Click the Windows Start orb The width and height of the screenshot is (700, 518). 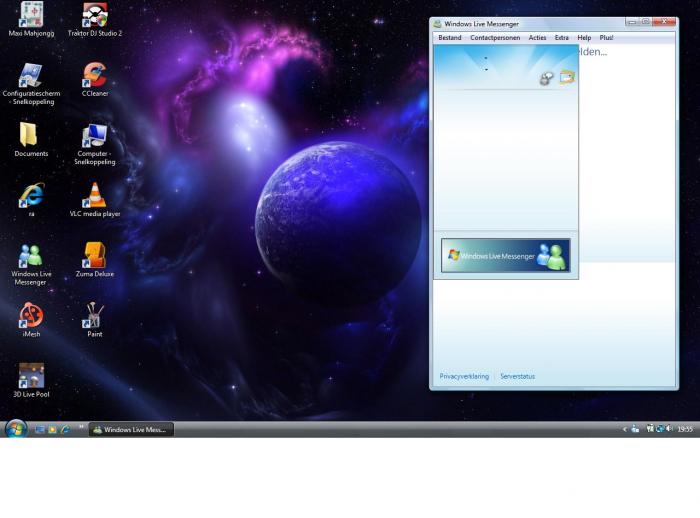tap(16, 429)
